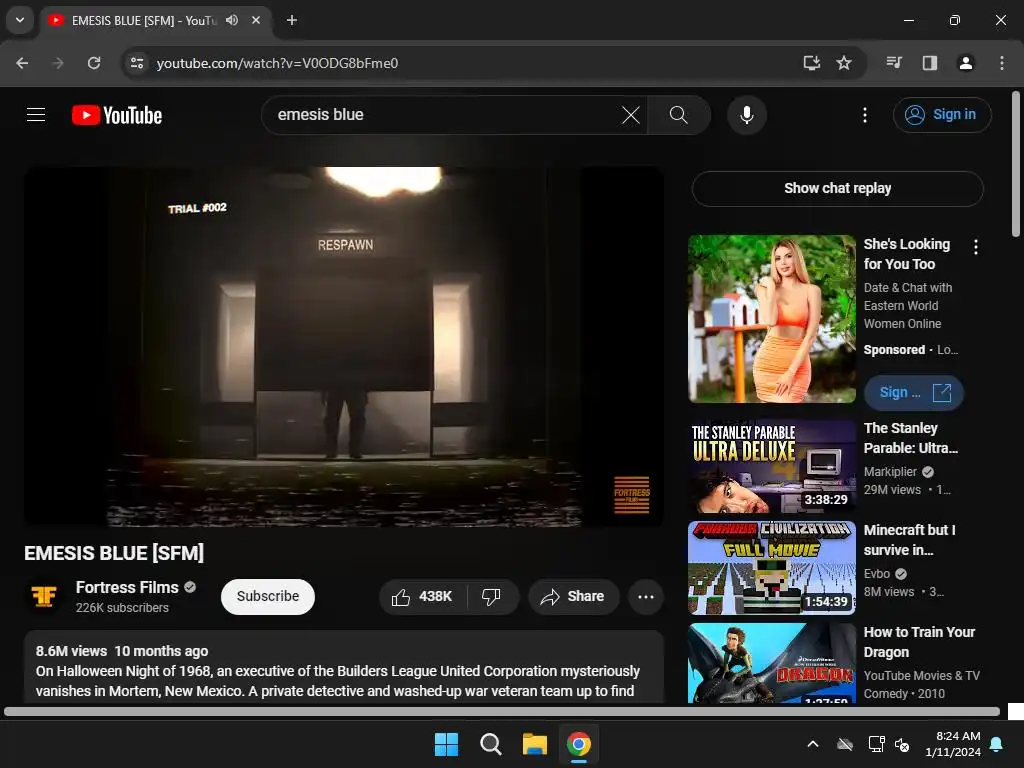
Task: Dislike the video with thumbs down
Action: (x=492, y=596)
